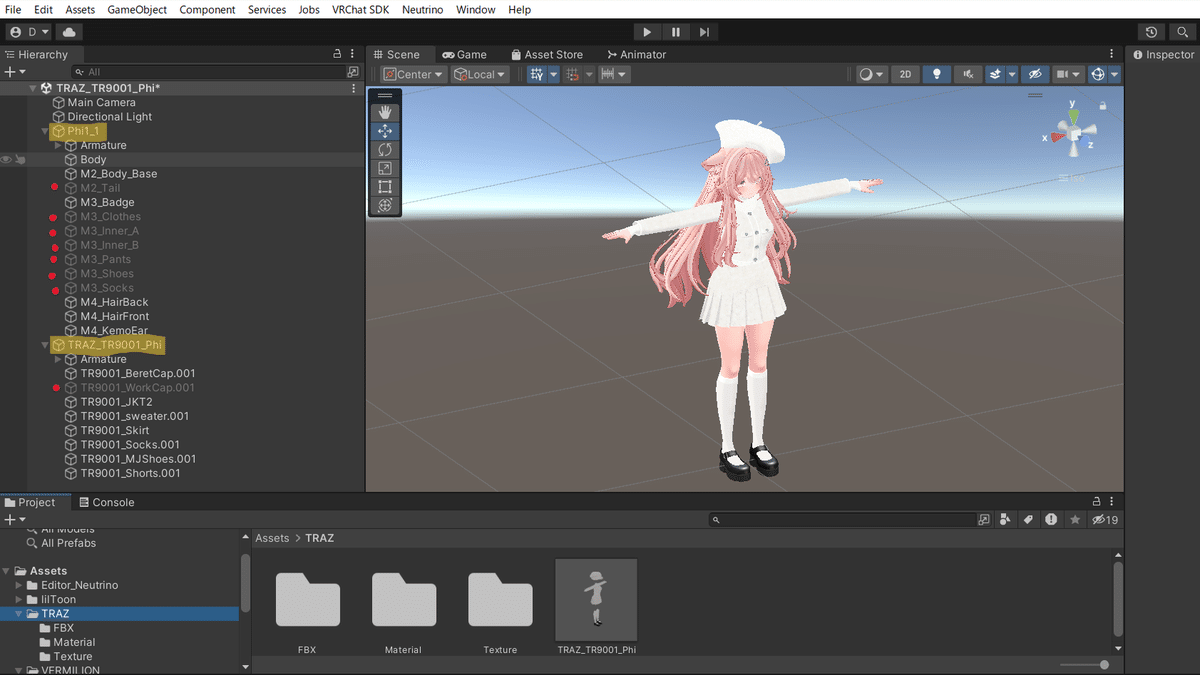Select TR9001_Skirt in Hierarchy

point(115,430)
